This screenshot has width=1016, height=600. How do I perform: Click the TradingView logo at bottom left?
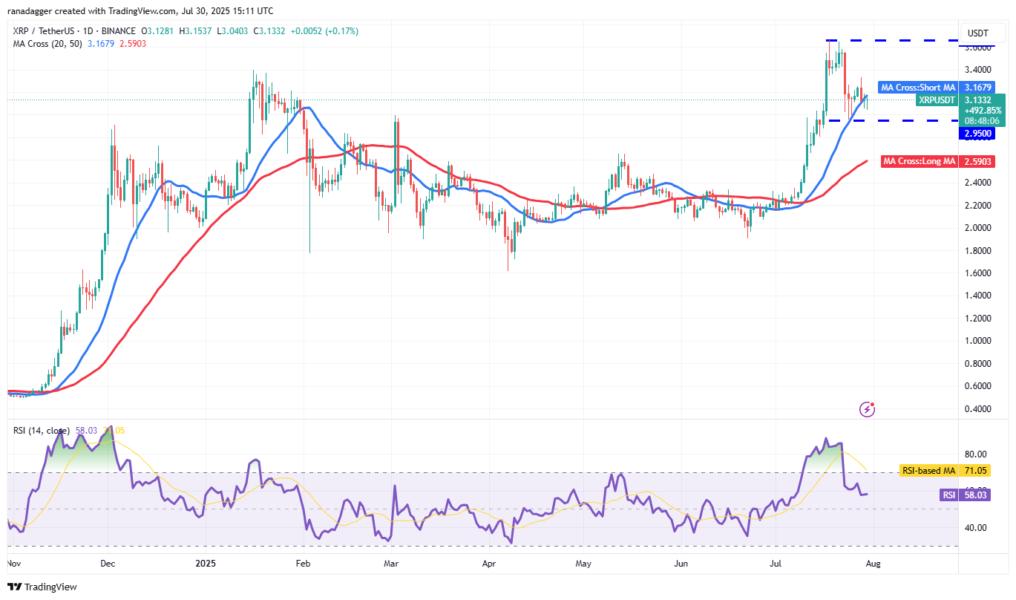point(41,588)
